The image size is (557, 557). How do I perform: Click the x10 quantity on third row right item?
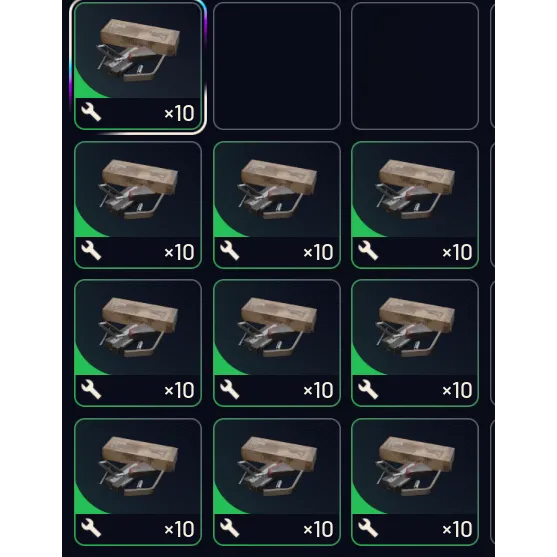click(457, 390)
